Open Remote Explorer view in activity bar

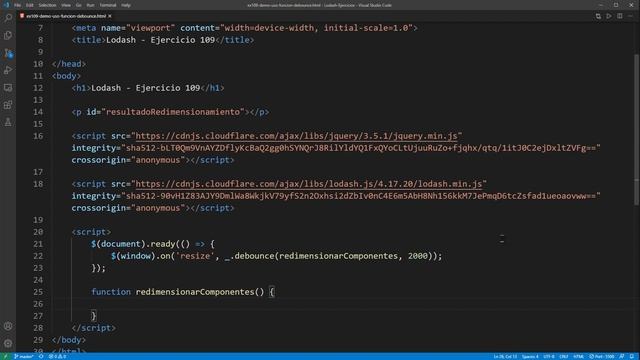8,88
